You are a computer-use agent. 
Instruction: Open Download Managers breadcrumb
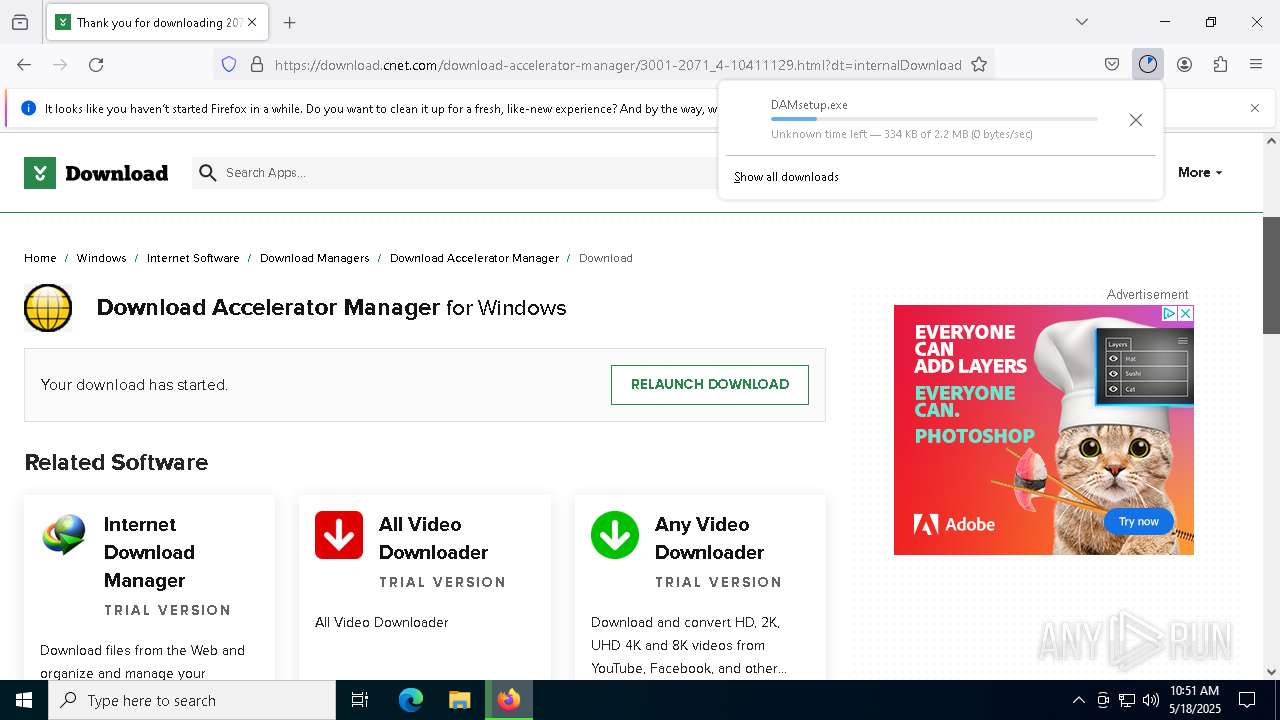point(314,258)
